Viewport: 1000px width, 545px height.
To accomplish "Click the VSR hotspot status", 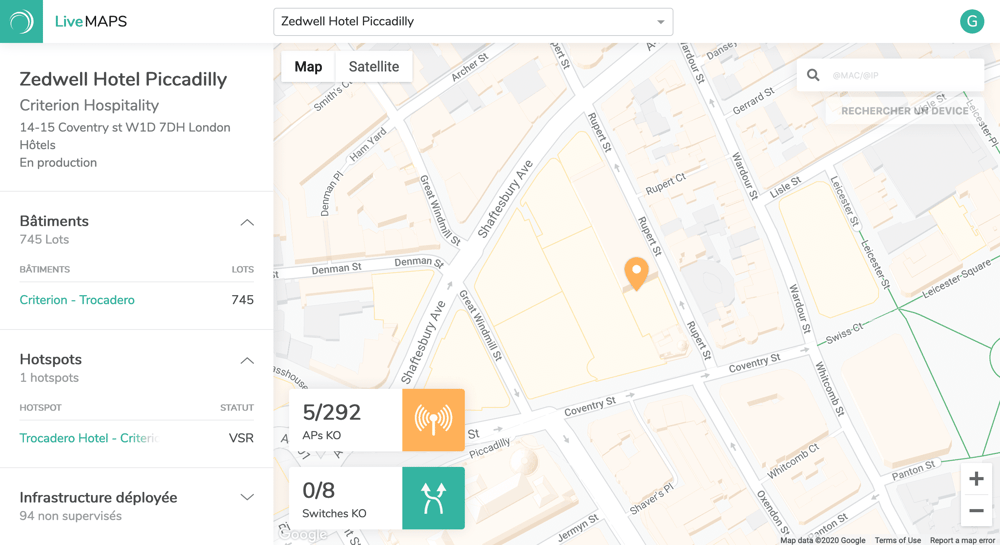I will pos(241,438).
